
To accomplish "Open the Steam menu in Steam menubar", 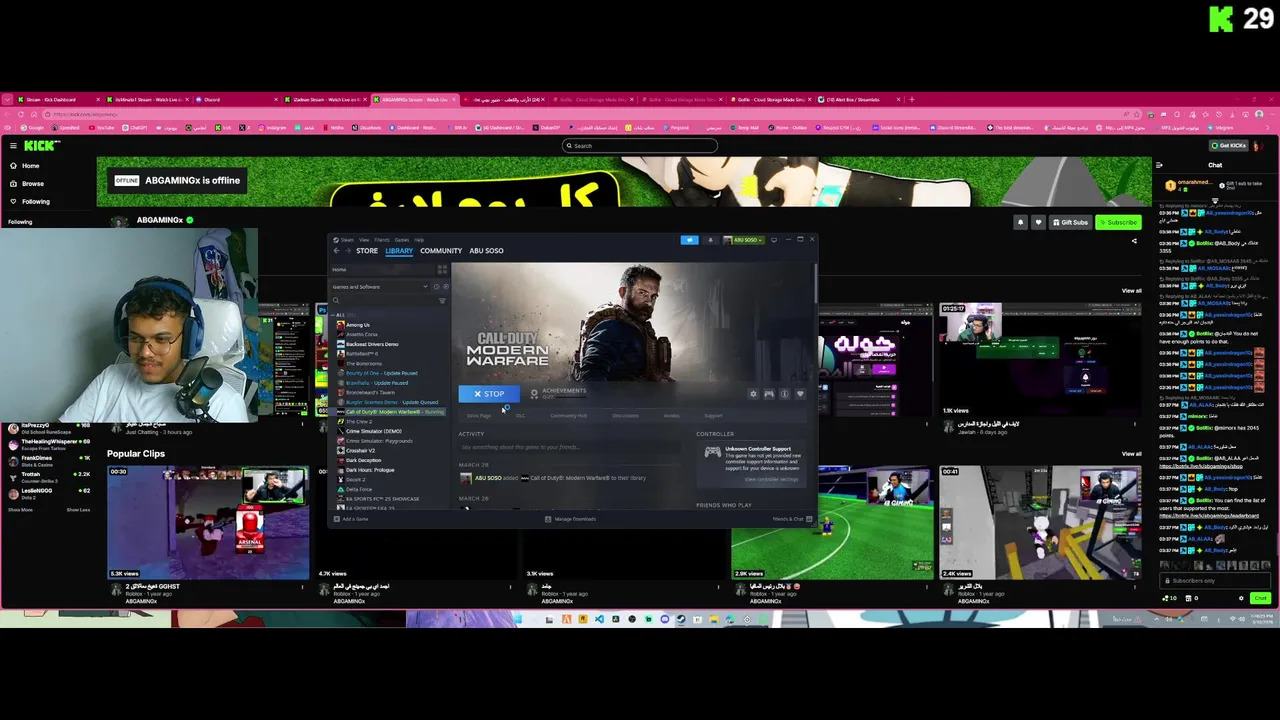I will click(x=346, y=240).
